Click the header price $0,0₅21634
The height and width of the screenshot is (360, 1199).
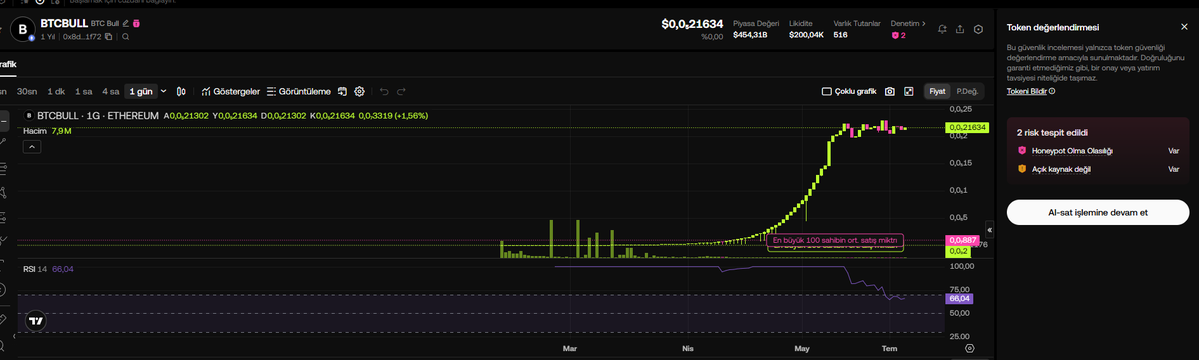coord(692,24)
